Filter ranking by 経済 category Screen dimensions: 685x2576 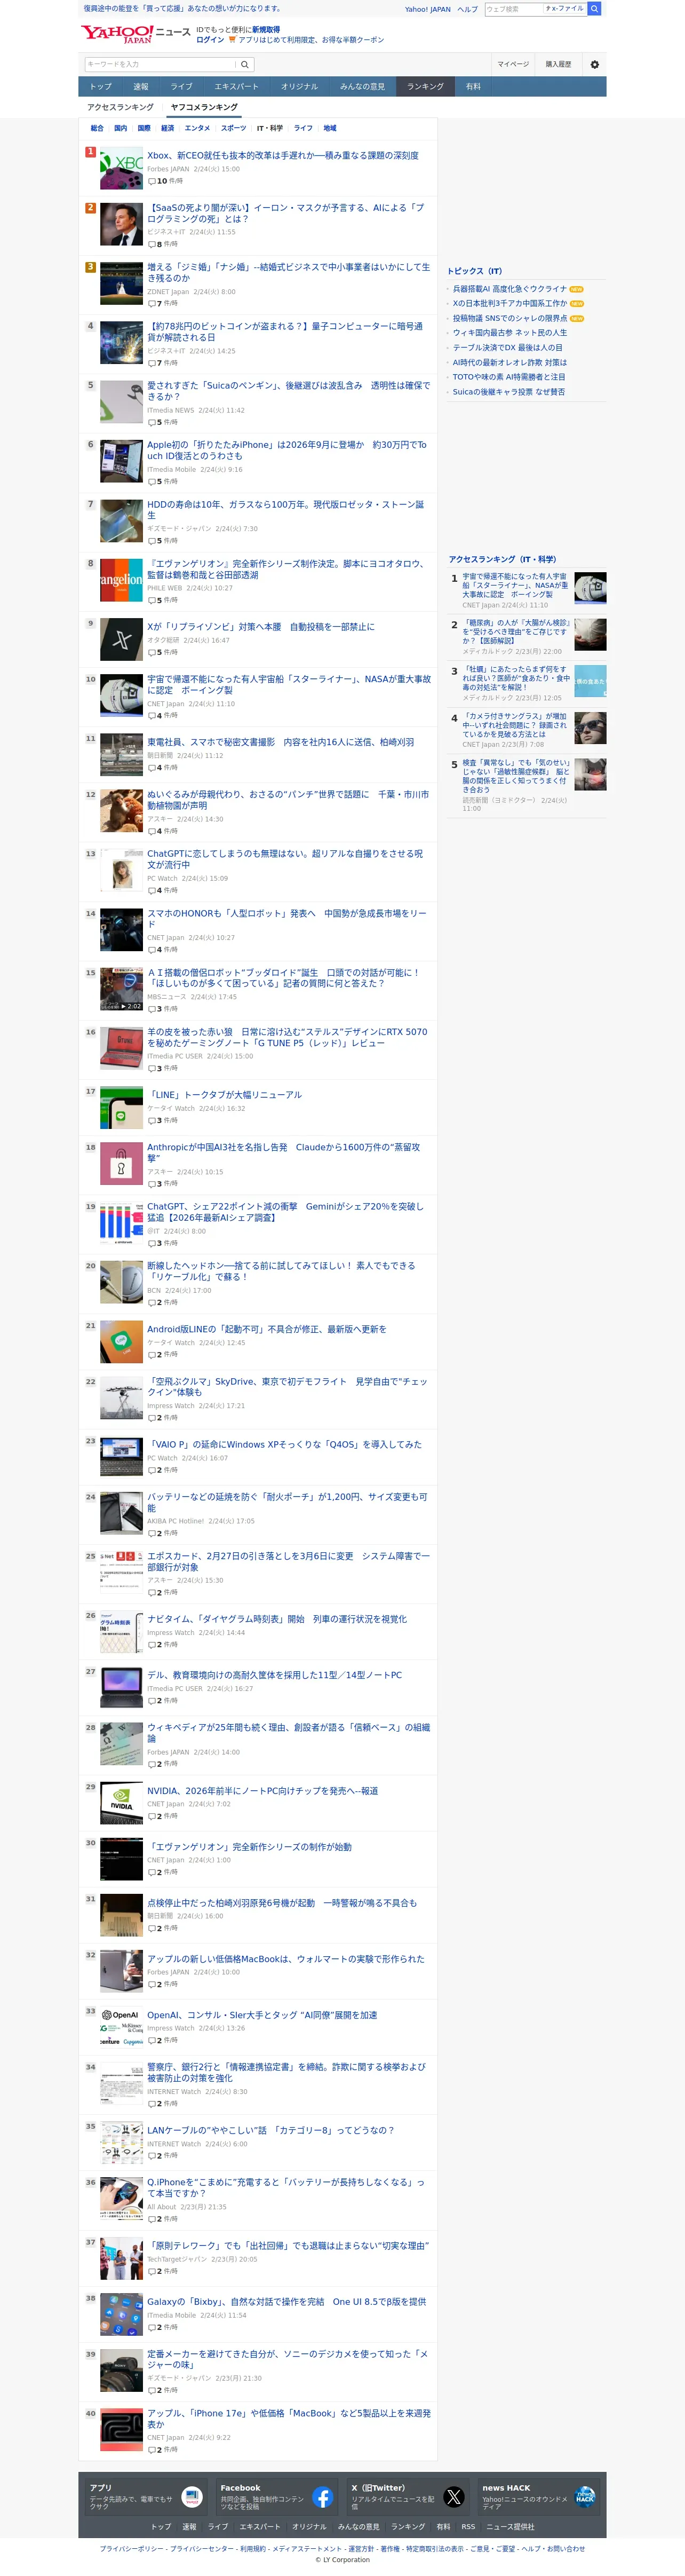(x=168, y=128)
